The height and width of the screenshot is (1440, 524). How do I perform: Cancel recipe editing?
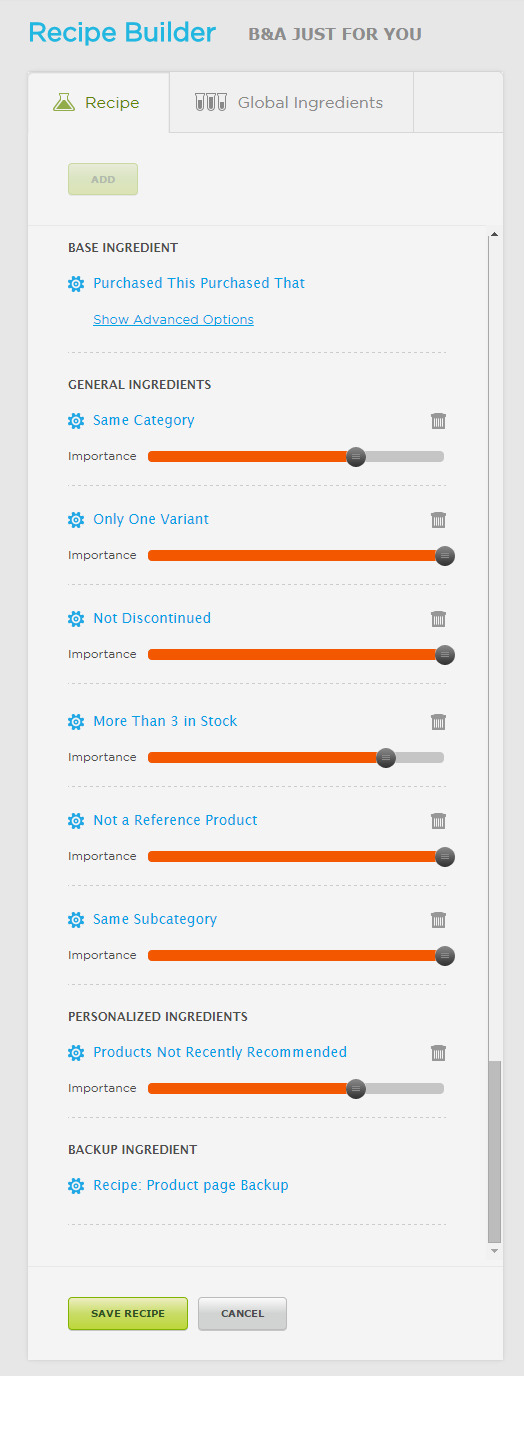242,1314
